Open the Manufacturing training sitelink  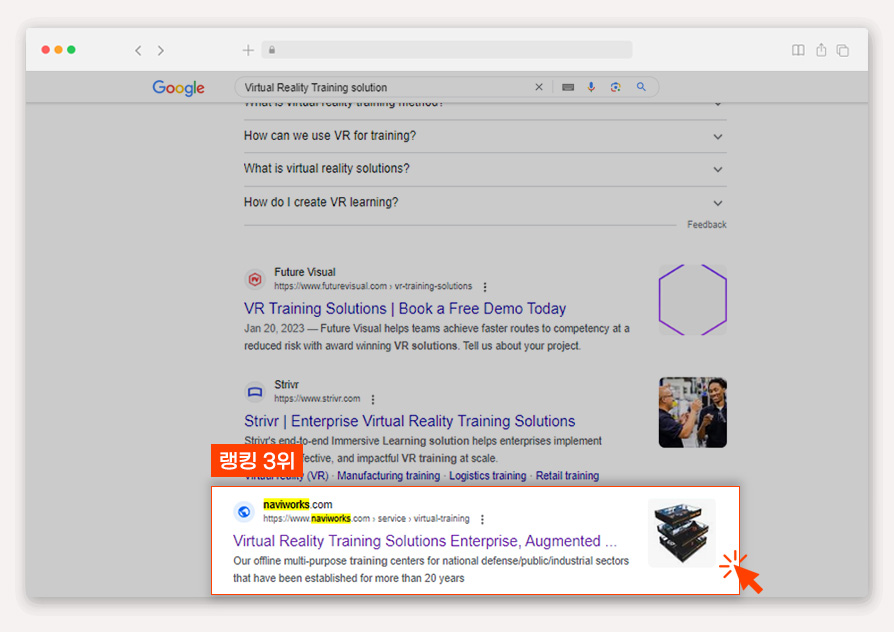click(x=388, y=476)
